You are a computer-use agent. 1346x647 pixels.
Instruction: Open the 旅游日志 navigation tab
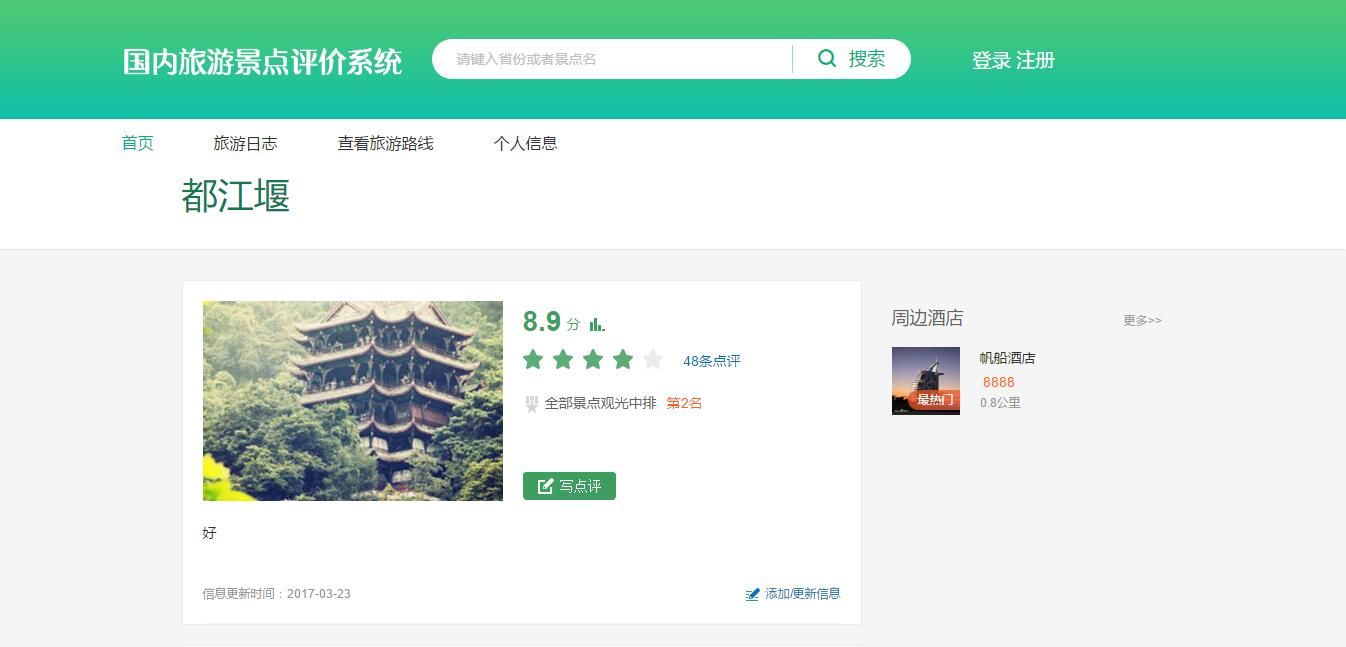(245, 143)
